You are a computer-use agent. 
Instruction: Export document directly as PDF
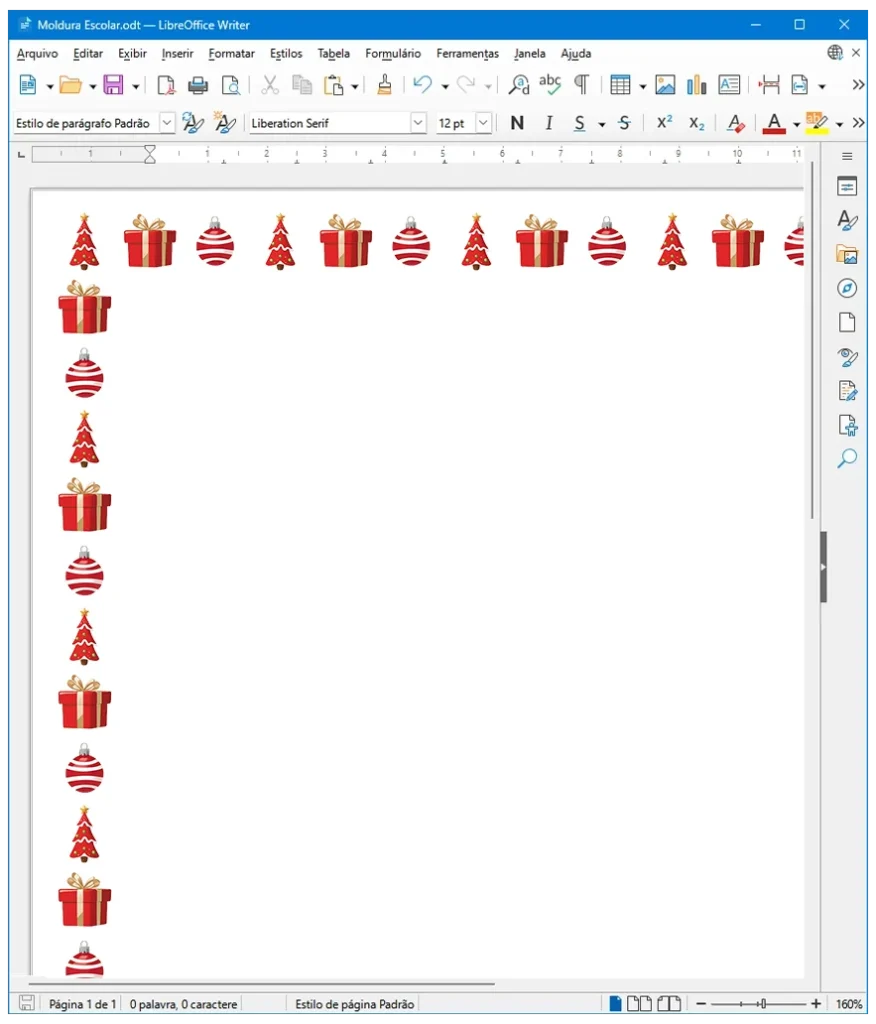click(x=166, y=86)
